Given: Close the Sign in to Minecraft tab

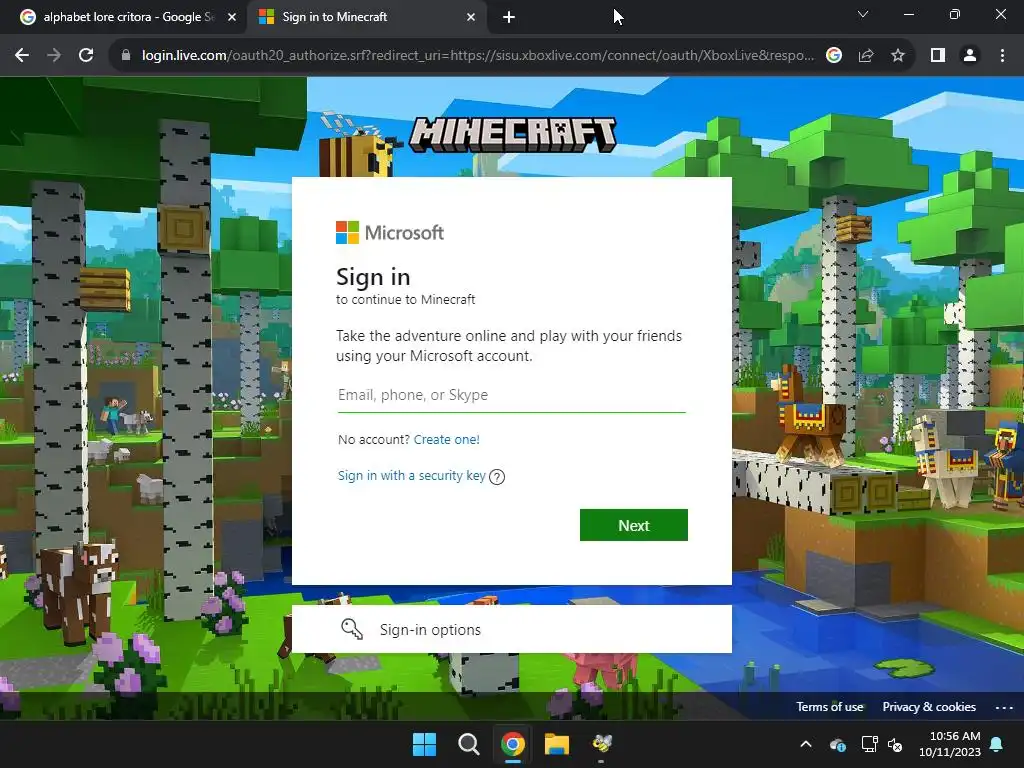Looking at the screenshot, I should pyautogui.click(x=471, y=17).
